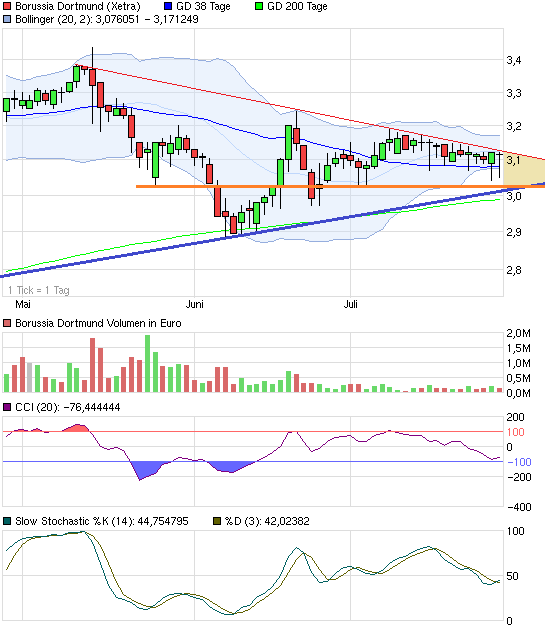Click the 1,0M volume axis label

point(519,363)
